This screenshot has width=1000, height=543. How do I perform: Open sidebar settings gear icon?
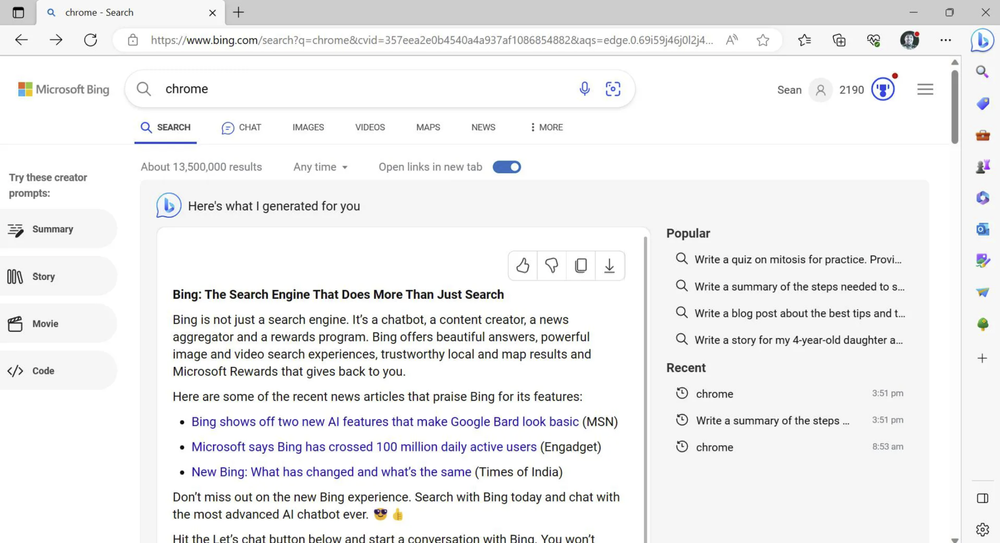point(982,529)
